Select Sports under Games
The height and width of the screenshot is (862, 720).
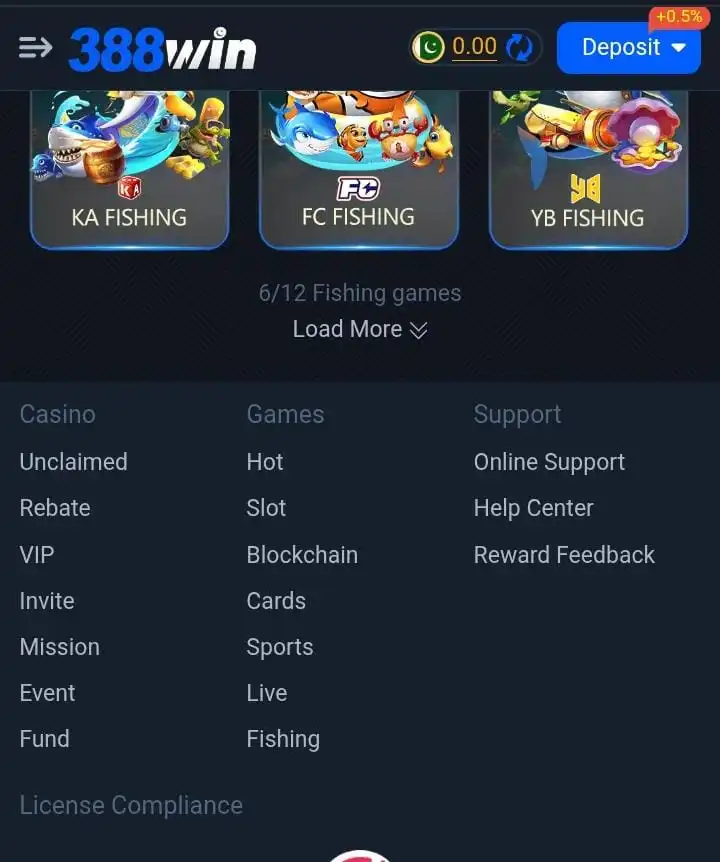click(x=280, y=648)
